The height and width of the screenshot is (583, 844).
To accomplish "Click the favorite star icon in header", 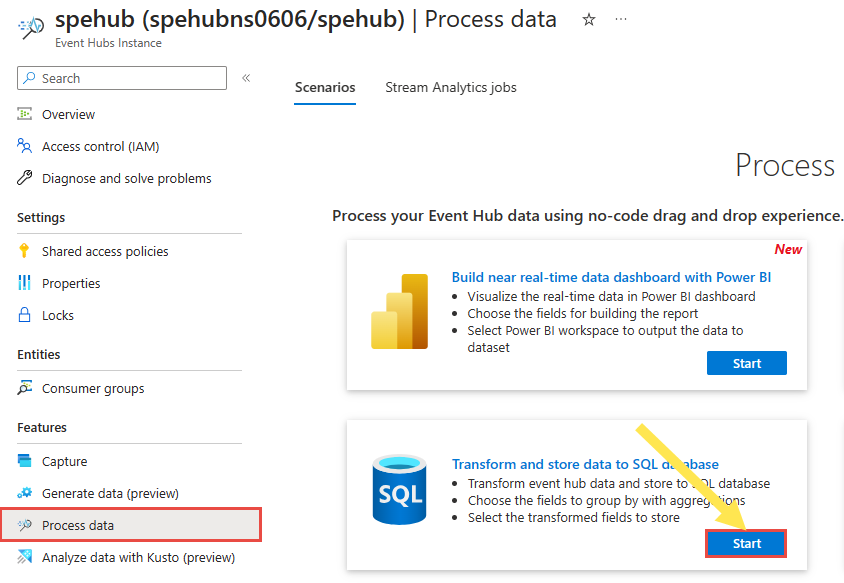I will [x=589, y=20].
